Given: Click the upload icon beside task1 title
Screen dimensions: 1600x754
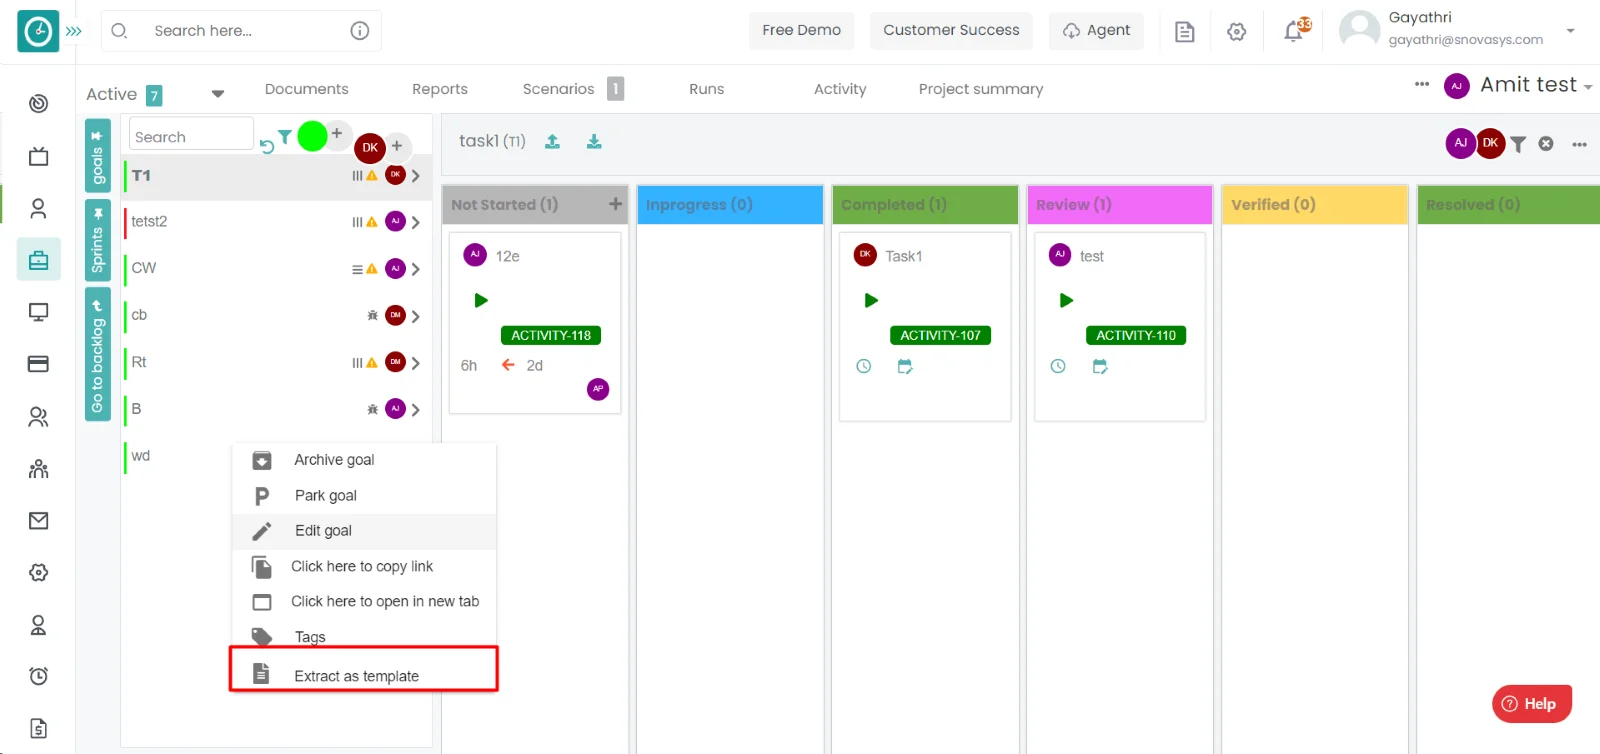Looking at the screenshot, I should point(552,142).
